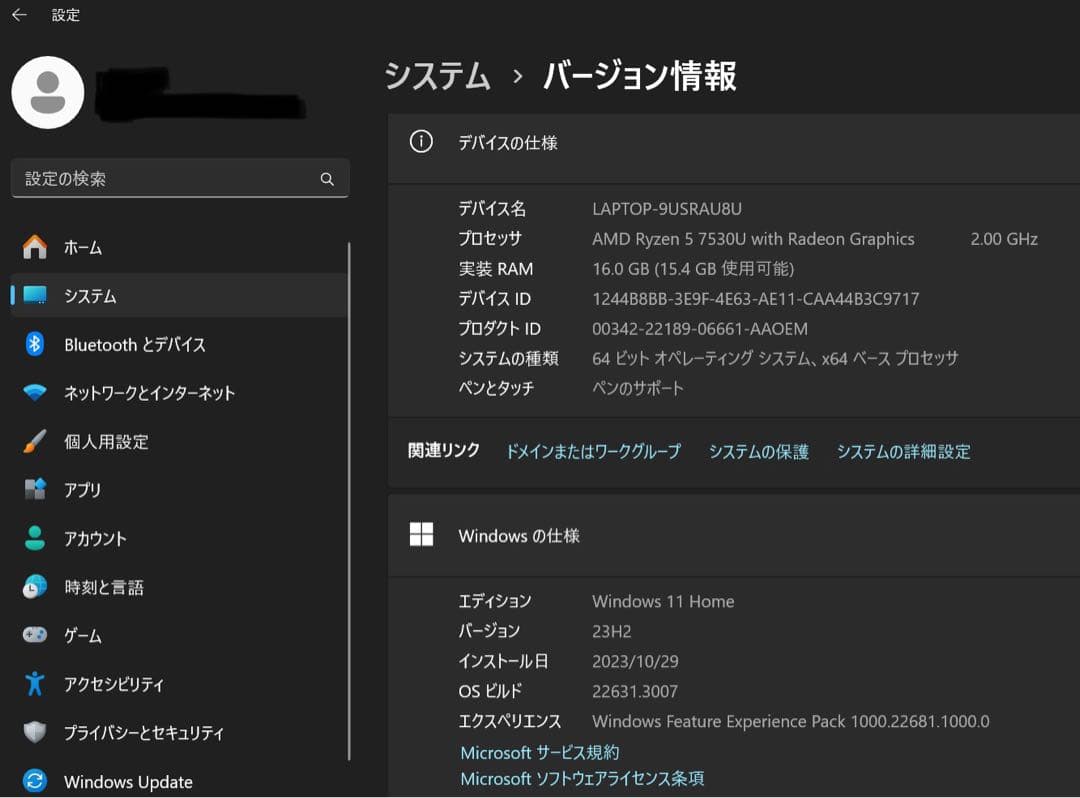
Task: Click the ドメインまたはワークグループ link
Action: (594, 451)
